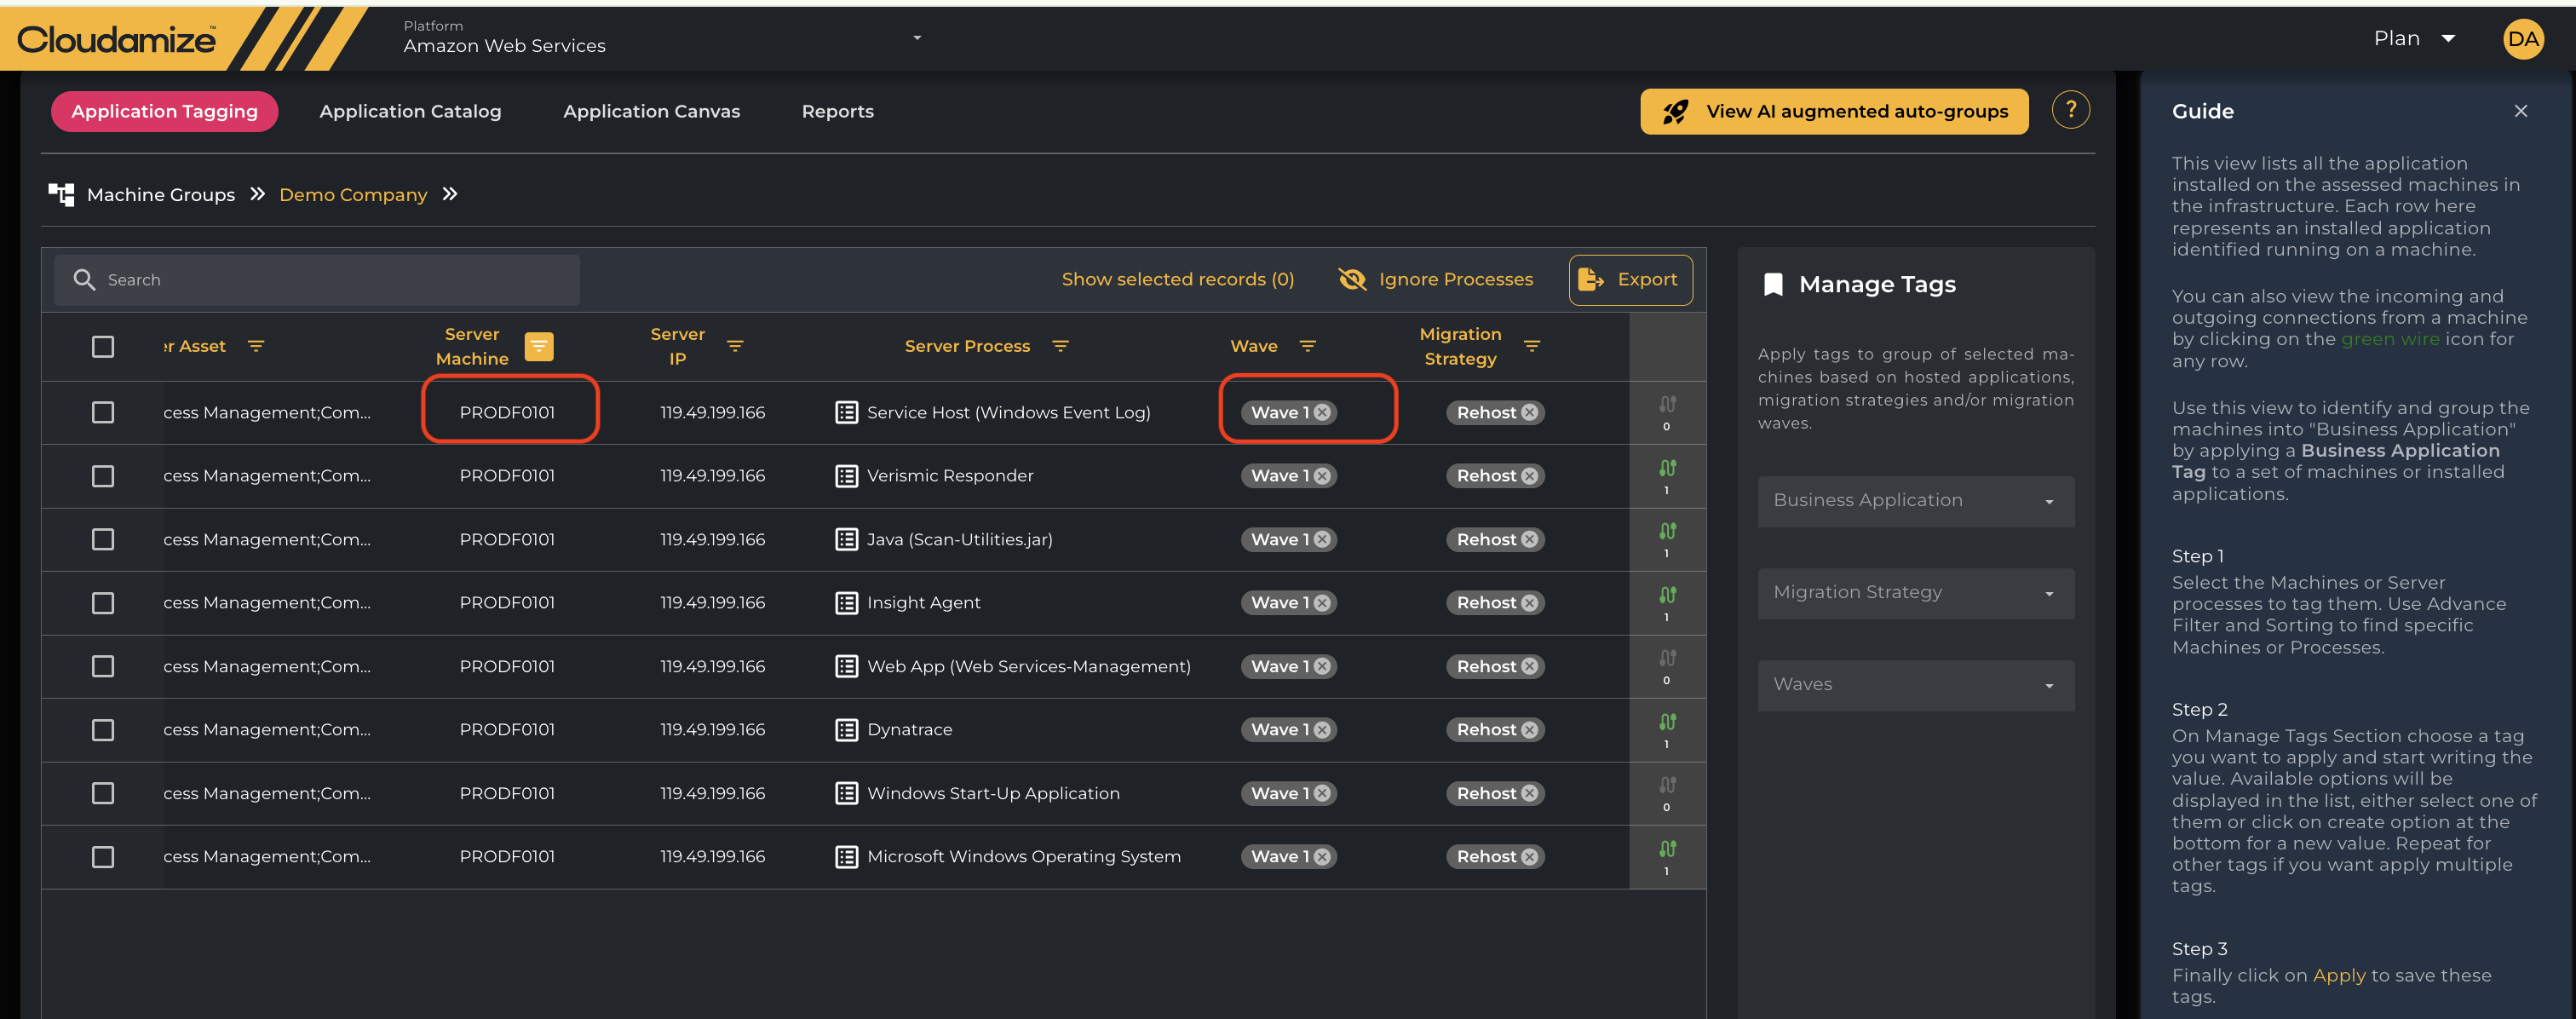The height and width of the screenshot is (1019, 2576).
Task: Switch to Application Catalog tab
Action: [410, 111]
